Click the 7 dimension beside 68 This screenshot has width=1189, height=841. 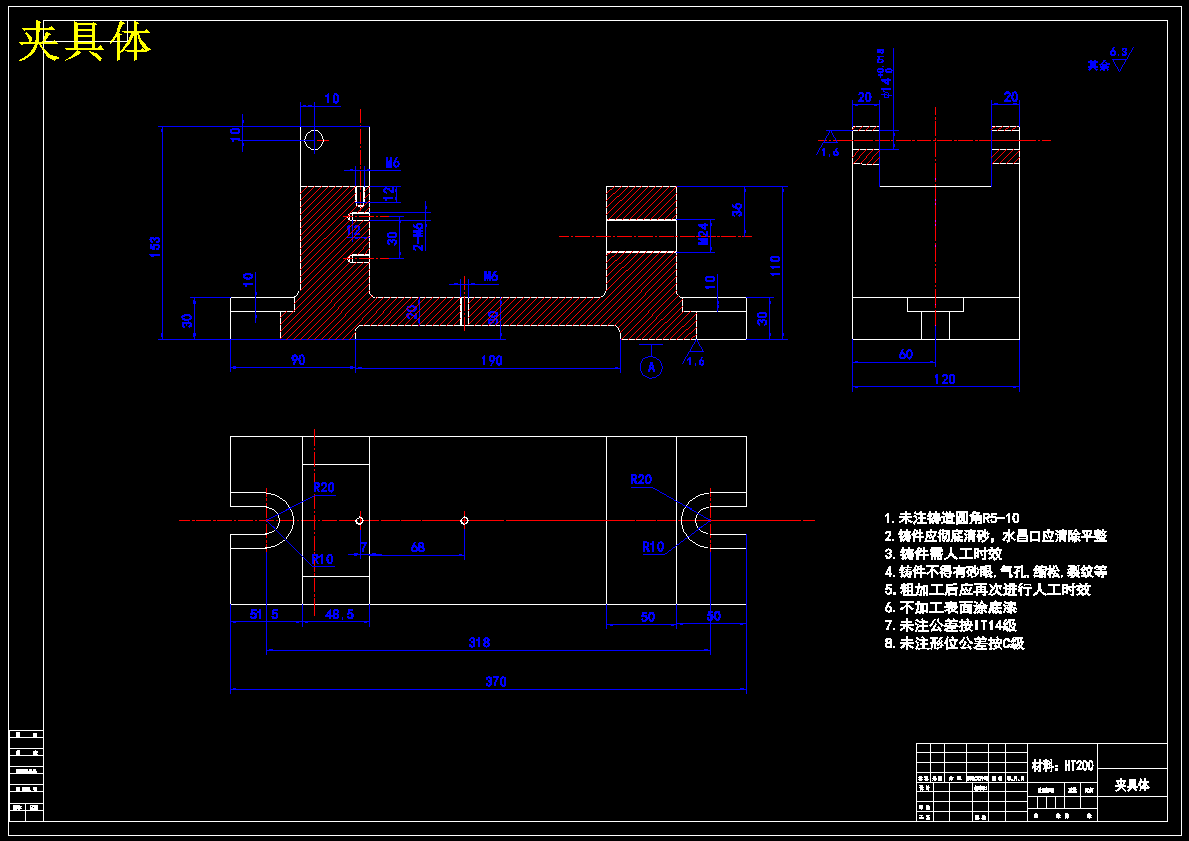pos(363,547)
